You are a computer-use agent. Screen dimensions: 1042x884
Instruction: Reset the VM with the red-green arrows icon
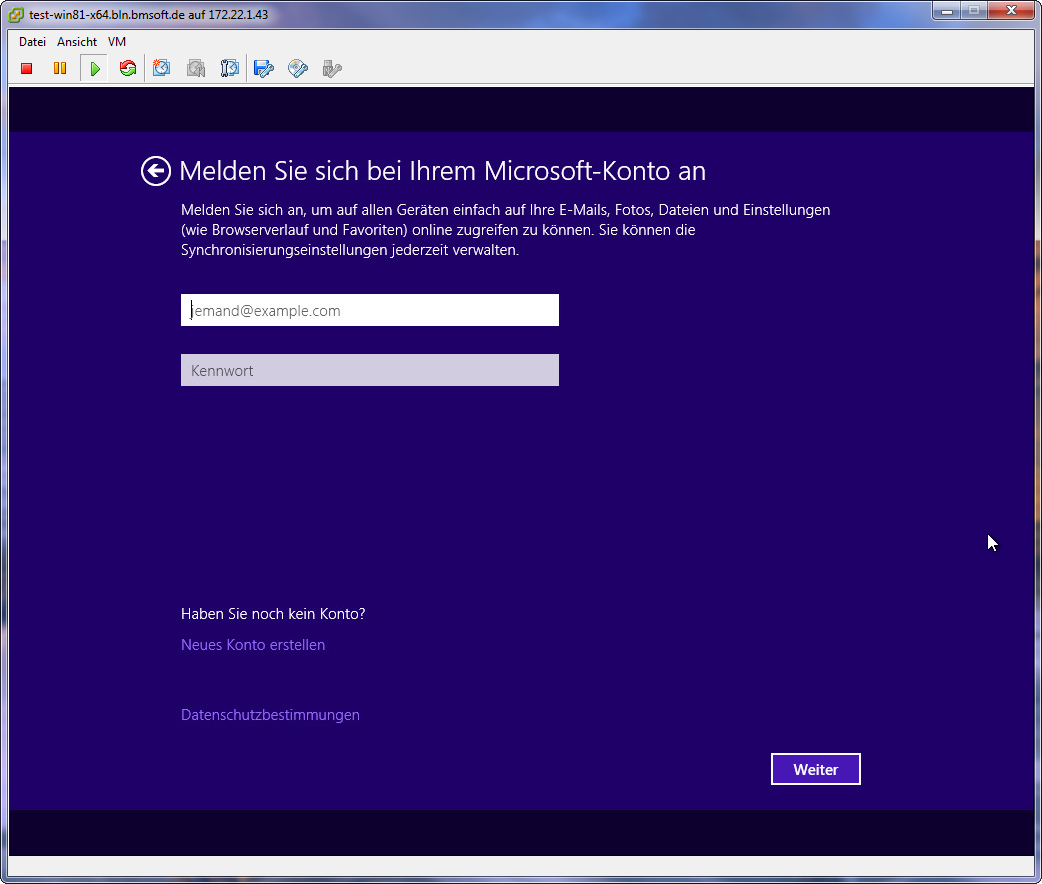[128, 68]
